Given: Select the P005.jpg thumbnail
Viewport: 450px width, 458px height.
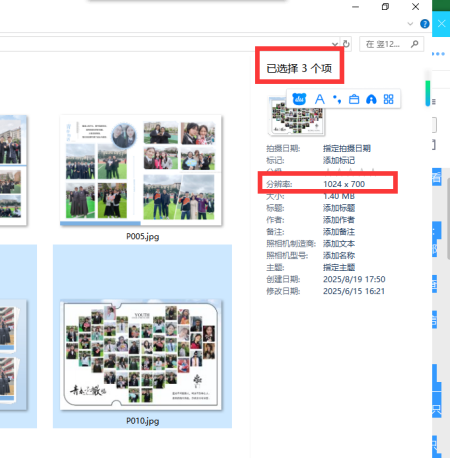Looking at the screenshot, I should tap(141, 170).
